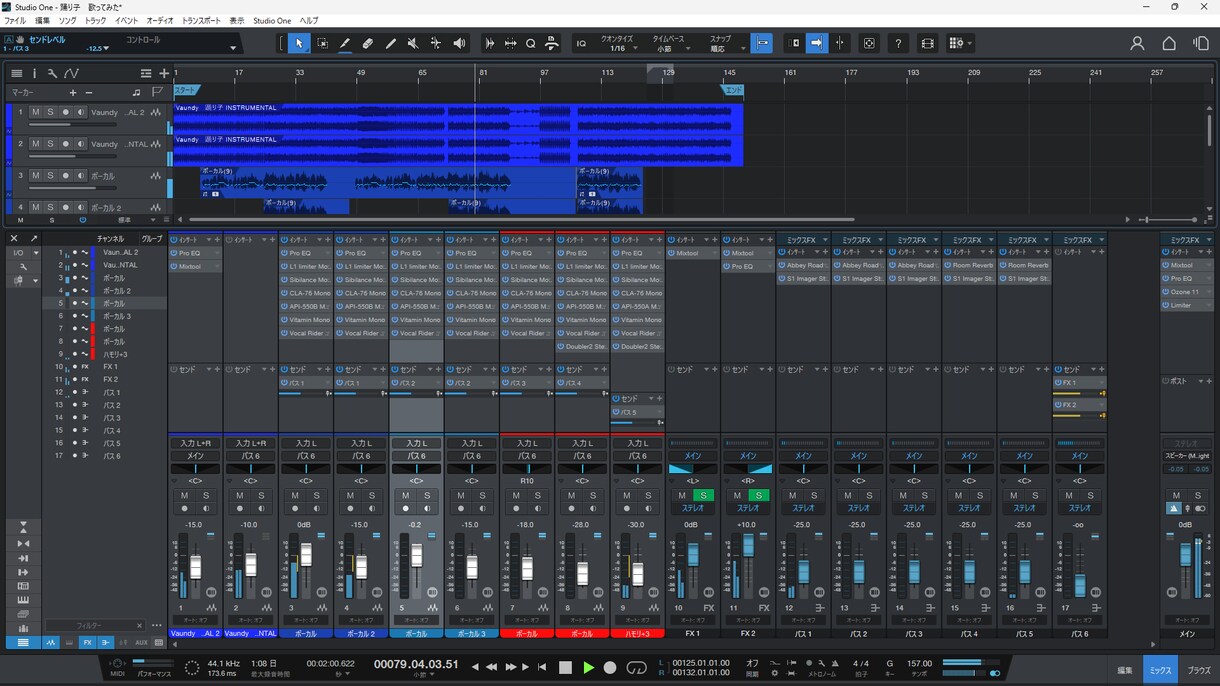The width and height of the screenshot is (1220, 686).
Task: Detach the mixer console with arrow icon
Action: click(33, 239)
